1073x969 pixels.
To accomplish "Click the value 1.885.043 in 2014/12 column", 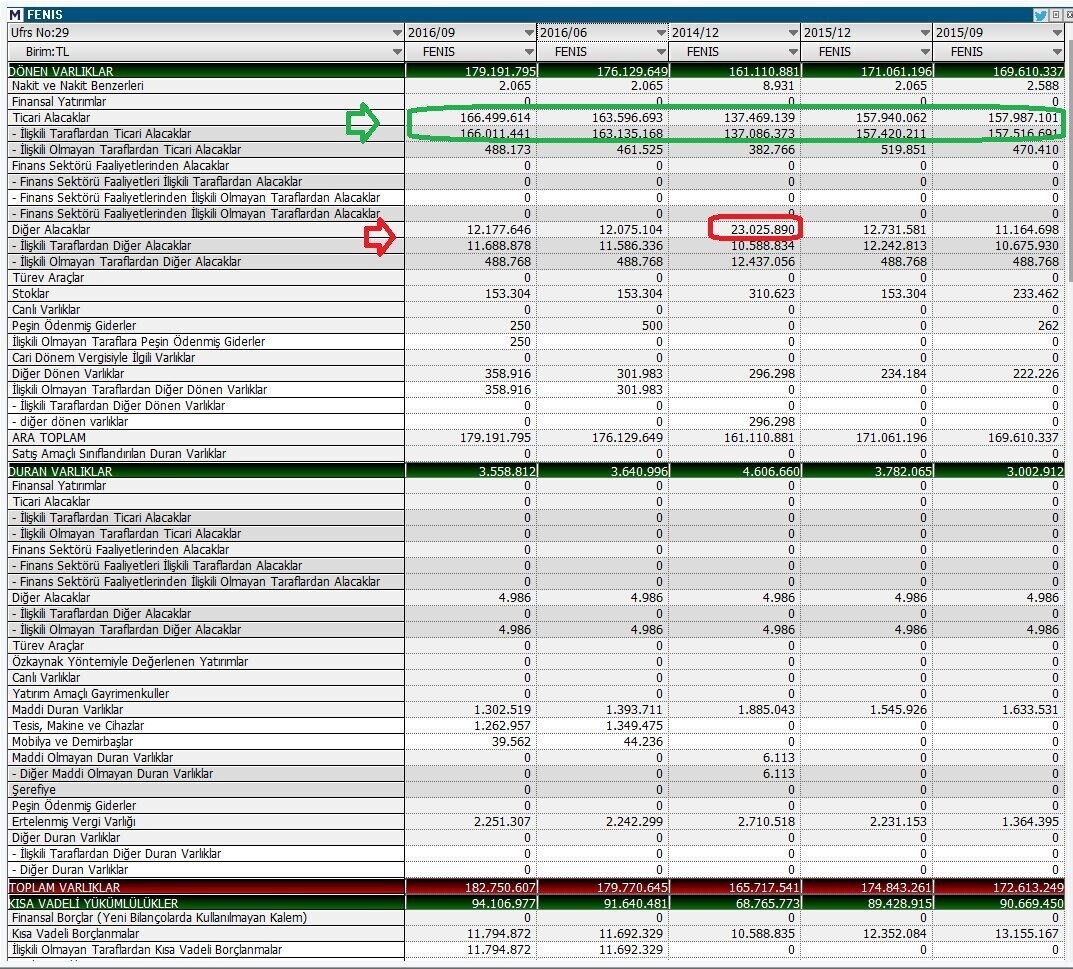I will click(766, 710).
